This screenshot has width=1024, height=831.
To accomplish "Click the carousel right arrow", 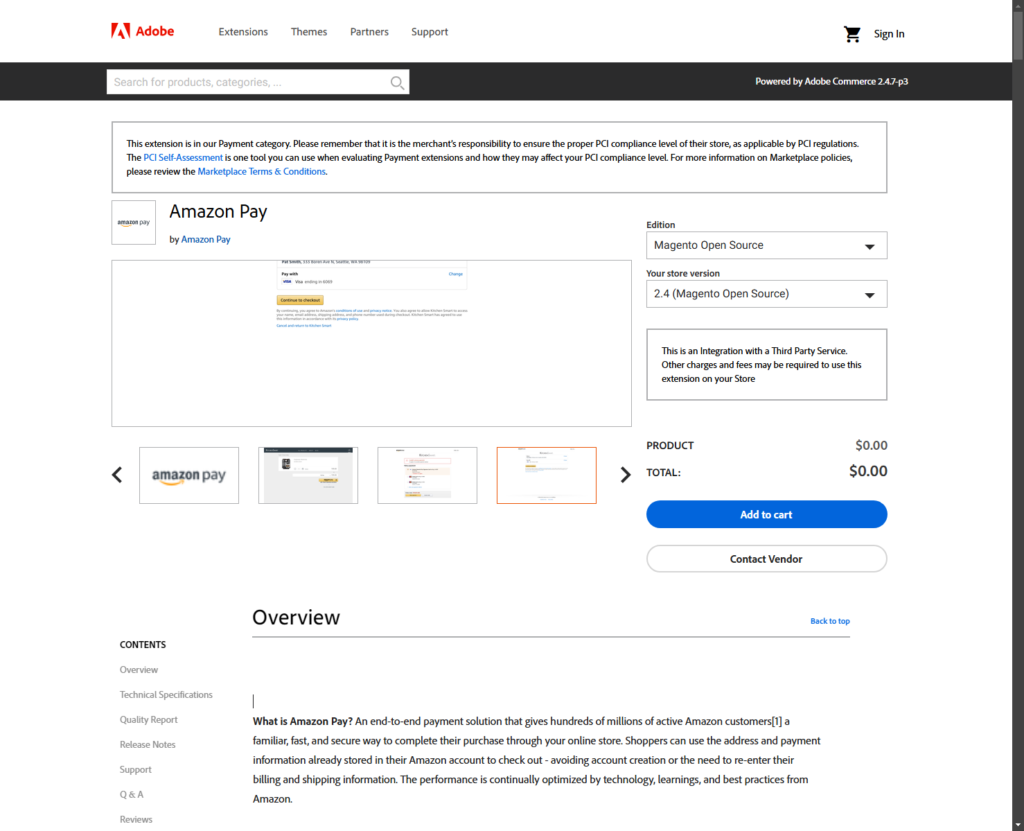I will pos(625,475).
